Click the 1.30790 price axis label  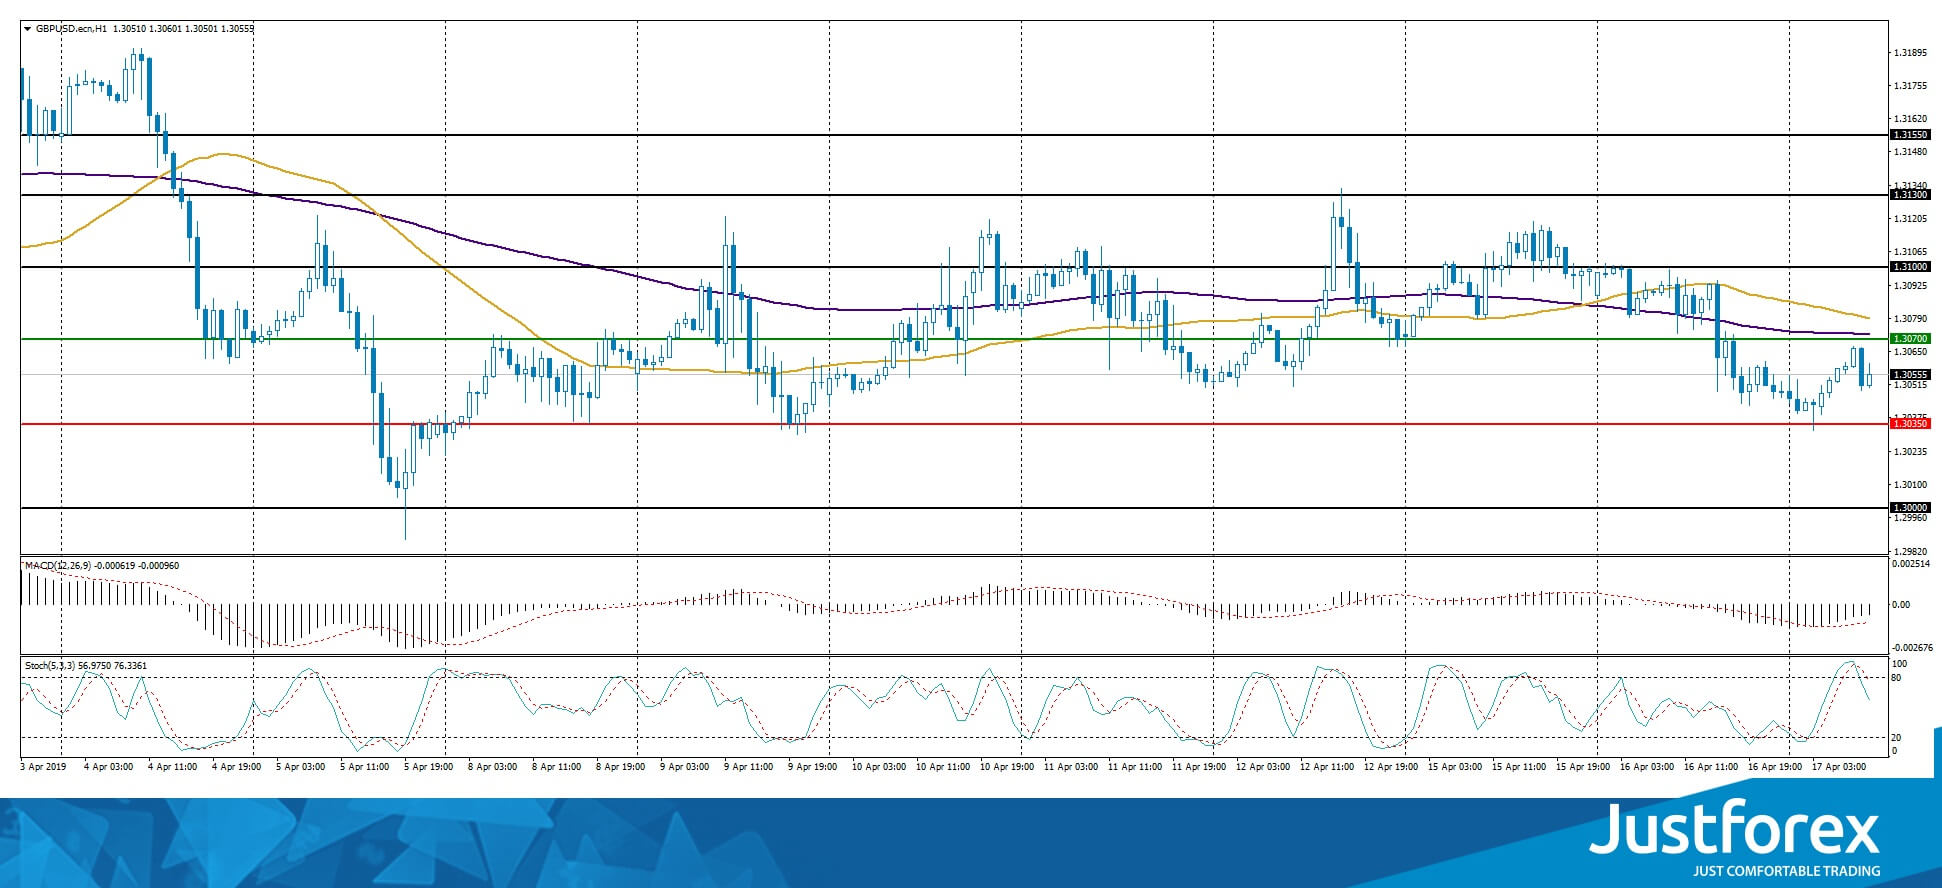[x=1910, y=318]
